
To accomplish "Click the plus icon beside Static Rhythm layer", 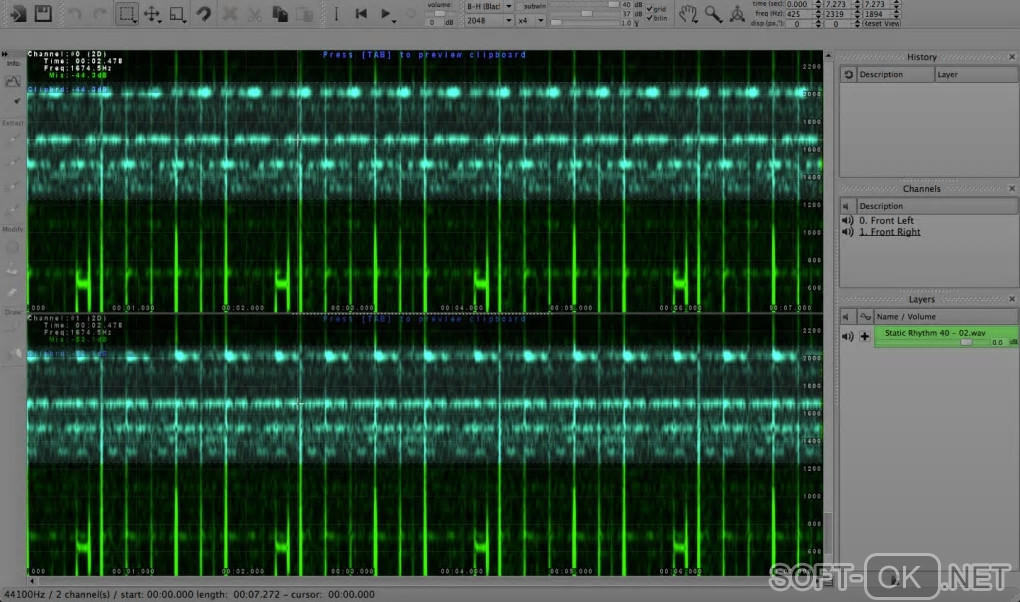I will (x=865, y=336).
